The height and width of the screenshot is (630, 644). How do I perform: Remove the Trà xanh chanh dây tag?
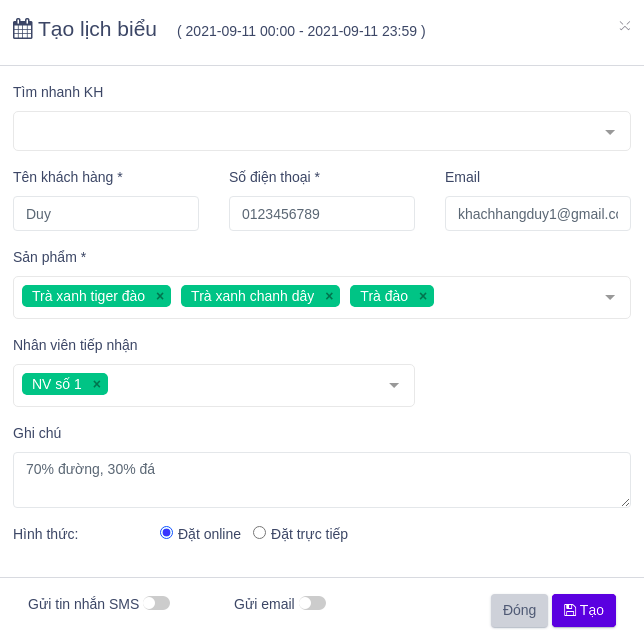pyautogui.click(x=329, y=296)
